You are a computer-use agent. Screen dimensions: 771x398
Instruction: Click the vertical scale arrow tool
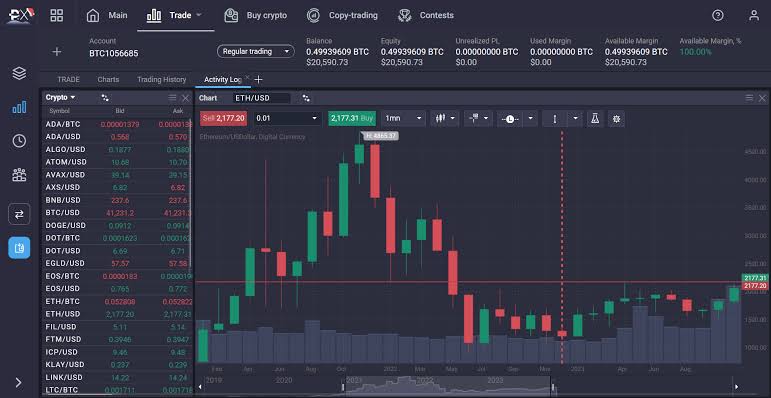coord(555,119)
